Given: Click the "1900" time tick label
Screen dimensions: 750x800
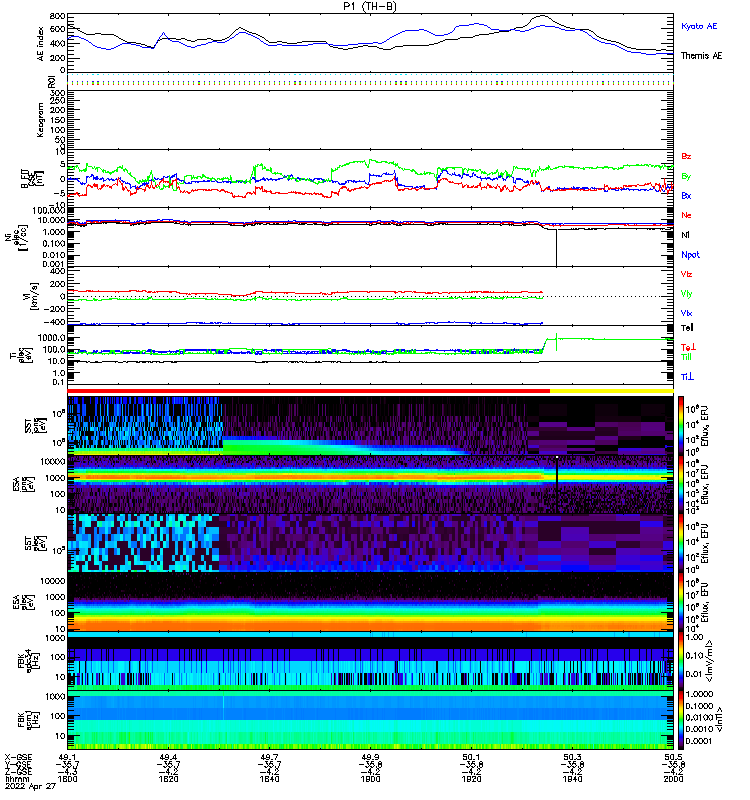Looking at the screenshot, I should [x=370, y=779].
